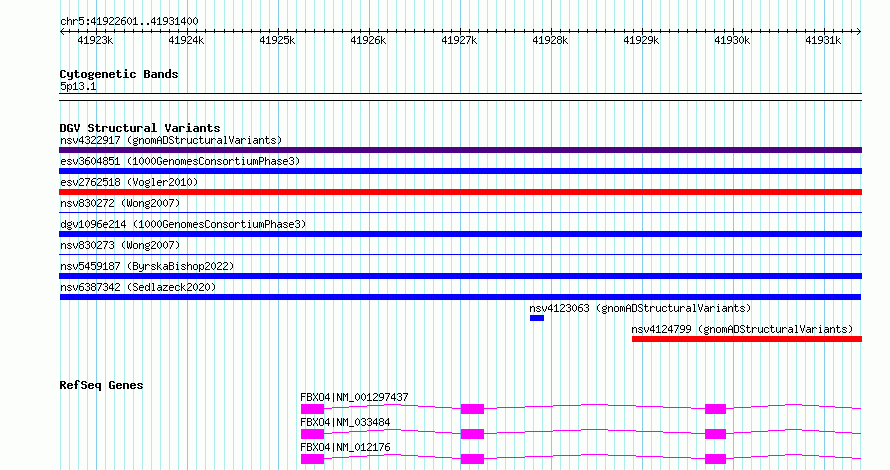Image resolution: width=890 pixels, height=470 pixels.
Task: Open the esv2762518 (Vogler2010) label
Action: click(x=129, y=182)
